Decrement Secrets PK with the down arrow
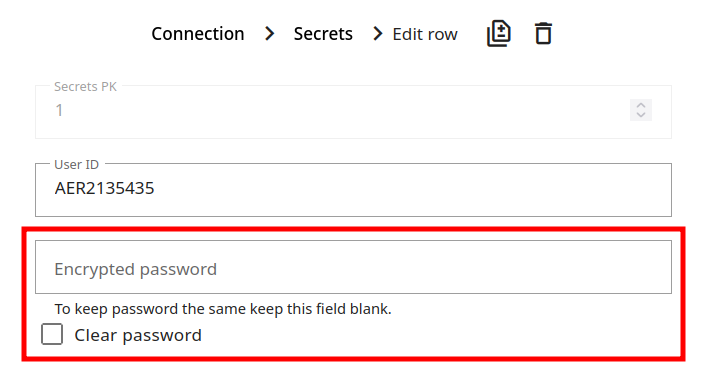707x391 pixels. pos(641,115)
